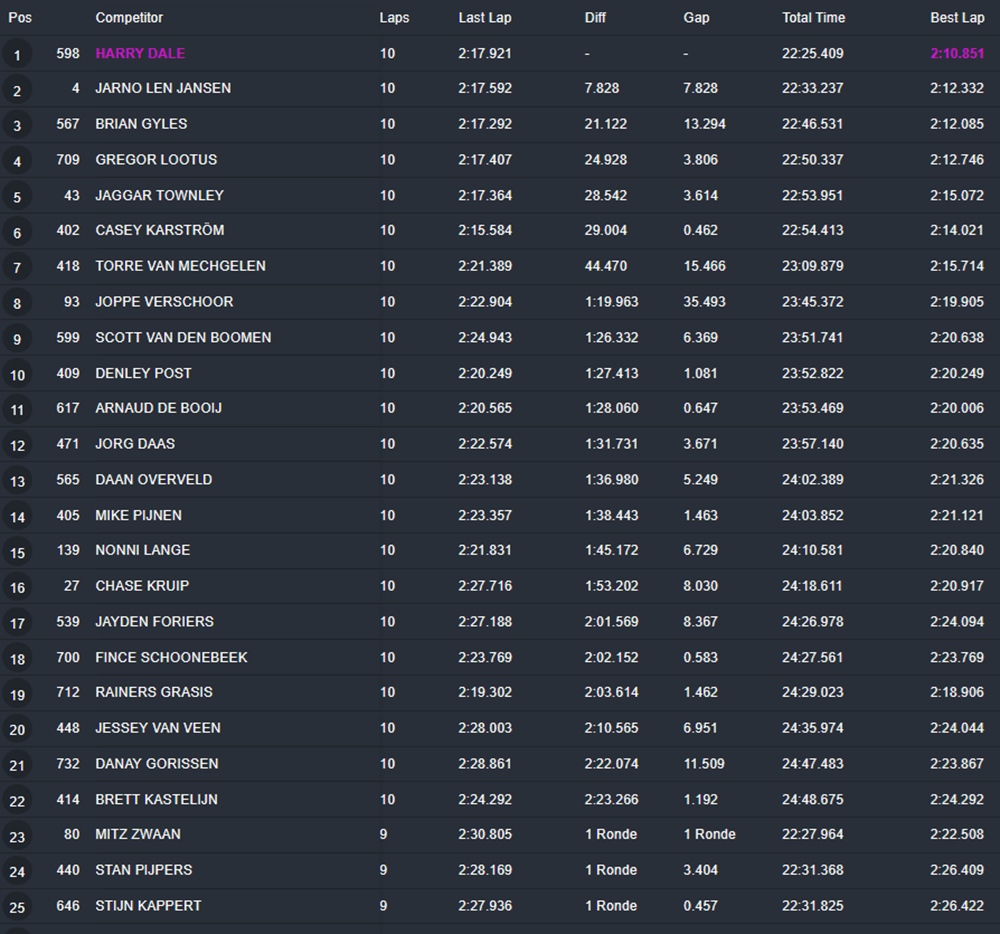Click the position 7 circle badge
Screen dimensions: 1000x934
click(x=17, y=268)
